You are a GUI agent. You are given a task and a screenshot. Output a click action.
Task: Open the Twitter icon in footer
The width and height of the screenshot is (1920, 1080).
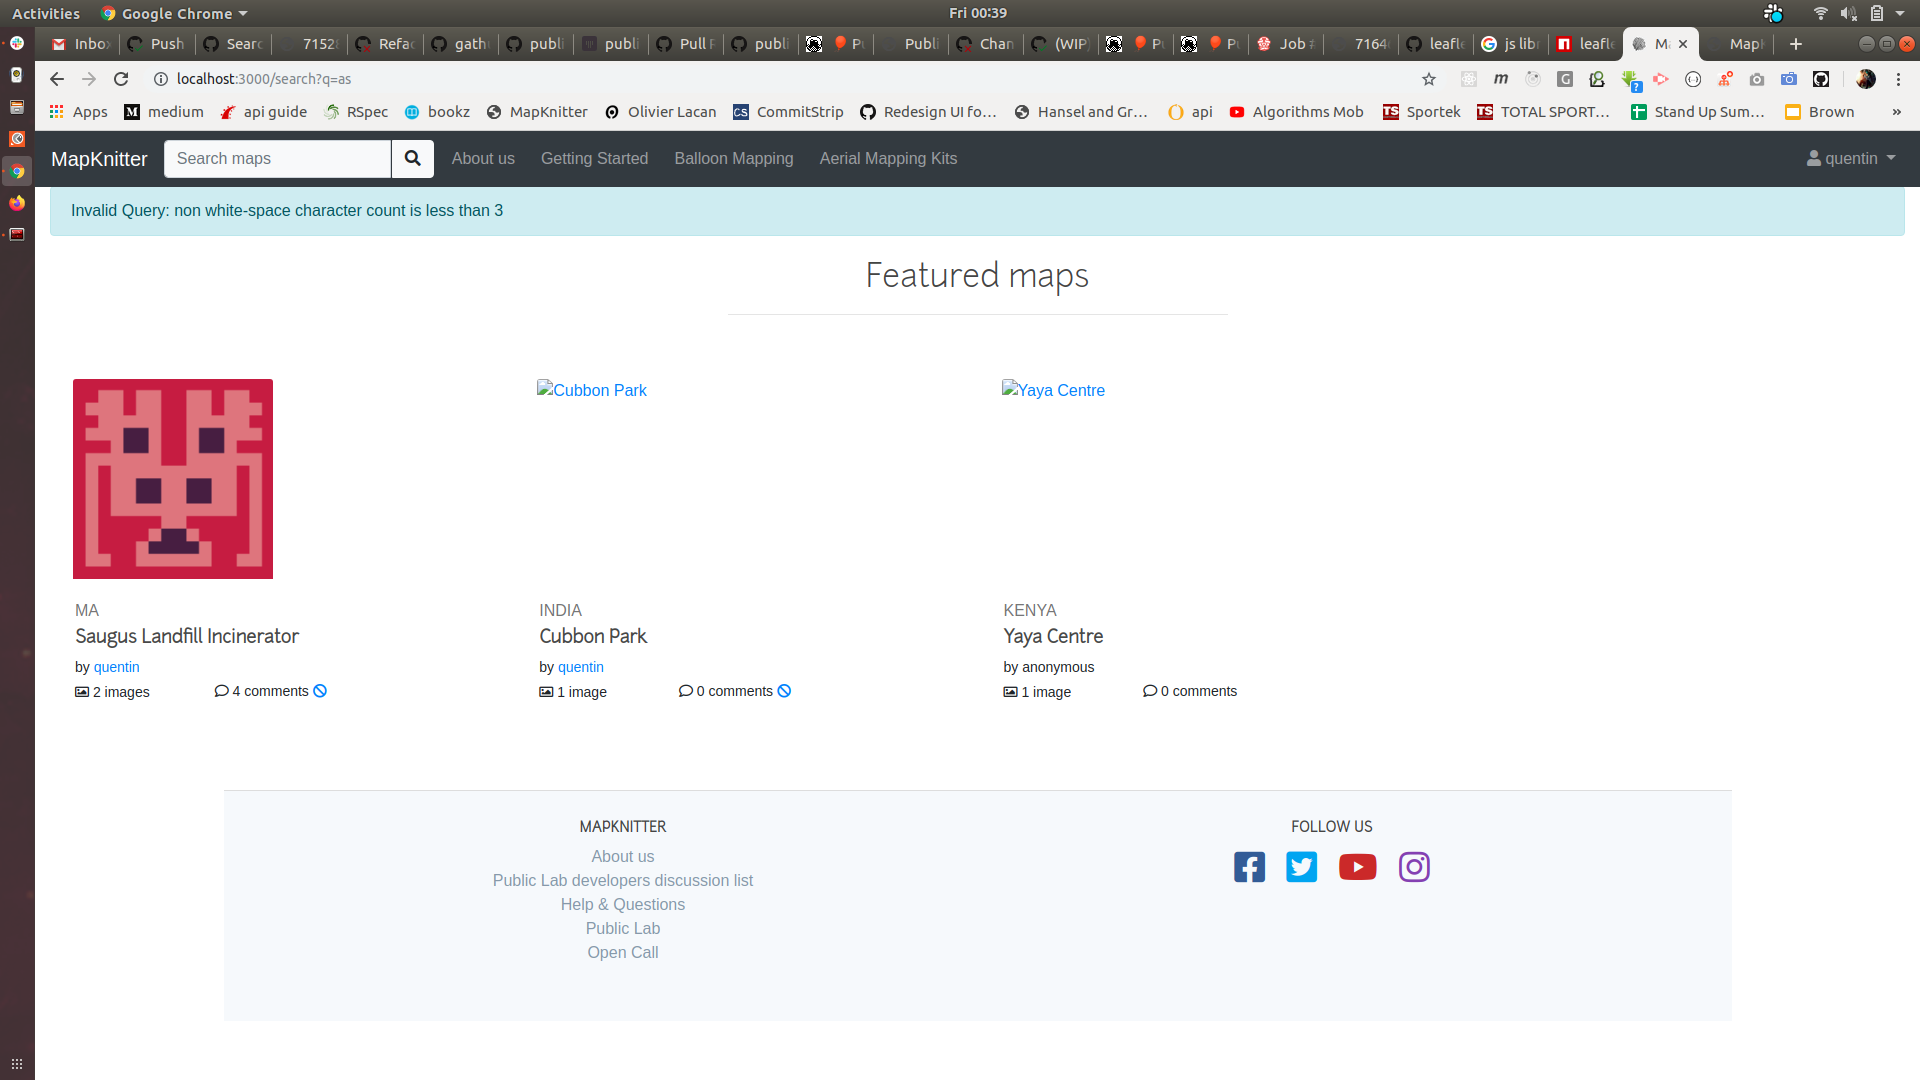[x=1302, y=867]
